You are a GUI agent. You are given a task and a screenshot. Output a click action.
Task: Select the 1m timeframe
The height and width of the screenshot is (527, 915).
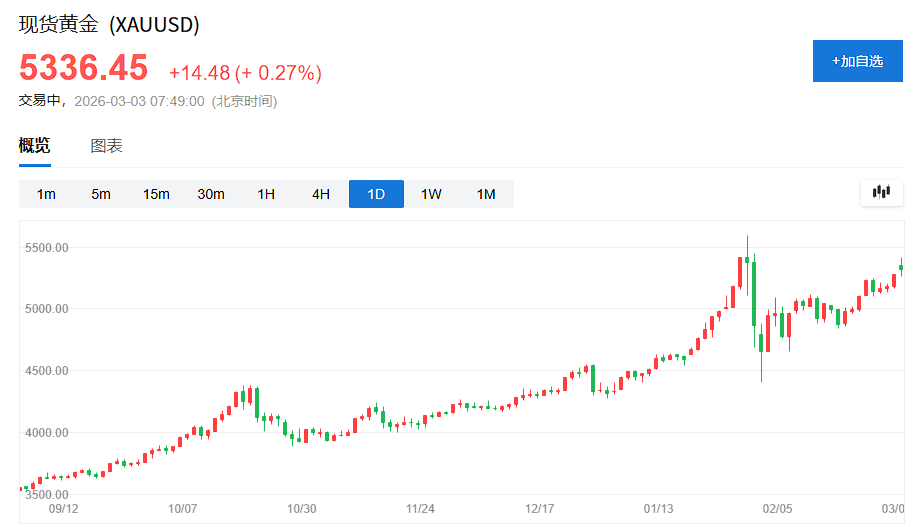point(46,194)
